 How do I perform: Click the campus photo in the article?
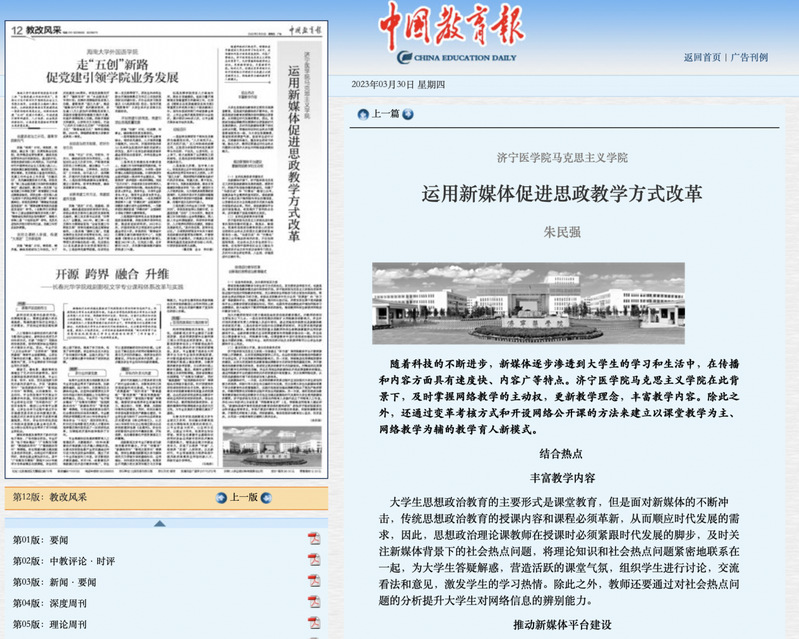[528, 303]
